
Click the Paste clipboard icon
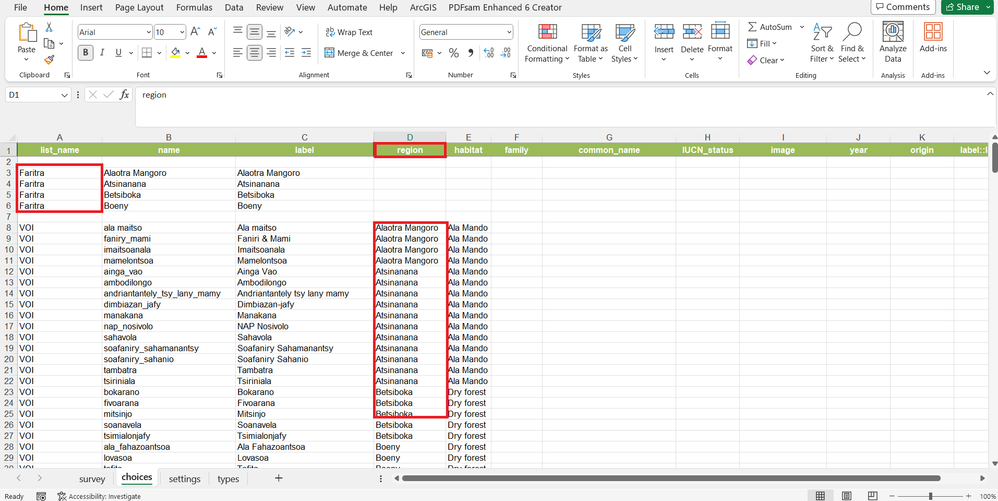click(x=27, y=33)
